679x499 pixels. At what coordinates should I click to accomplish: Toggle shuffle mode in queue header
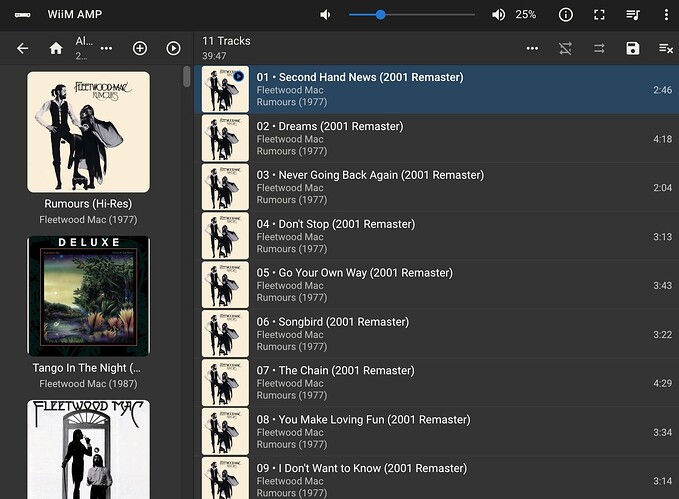tap(566, 48)
